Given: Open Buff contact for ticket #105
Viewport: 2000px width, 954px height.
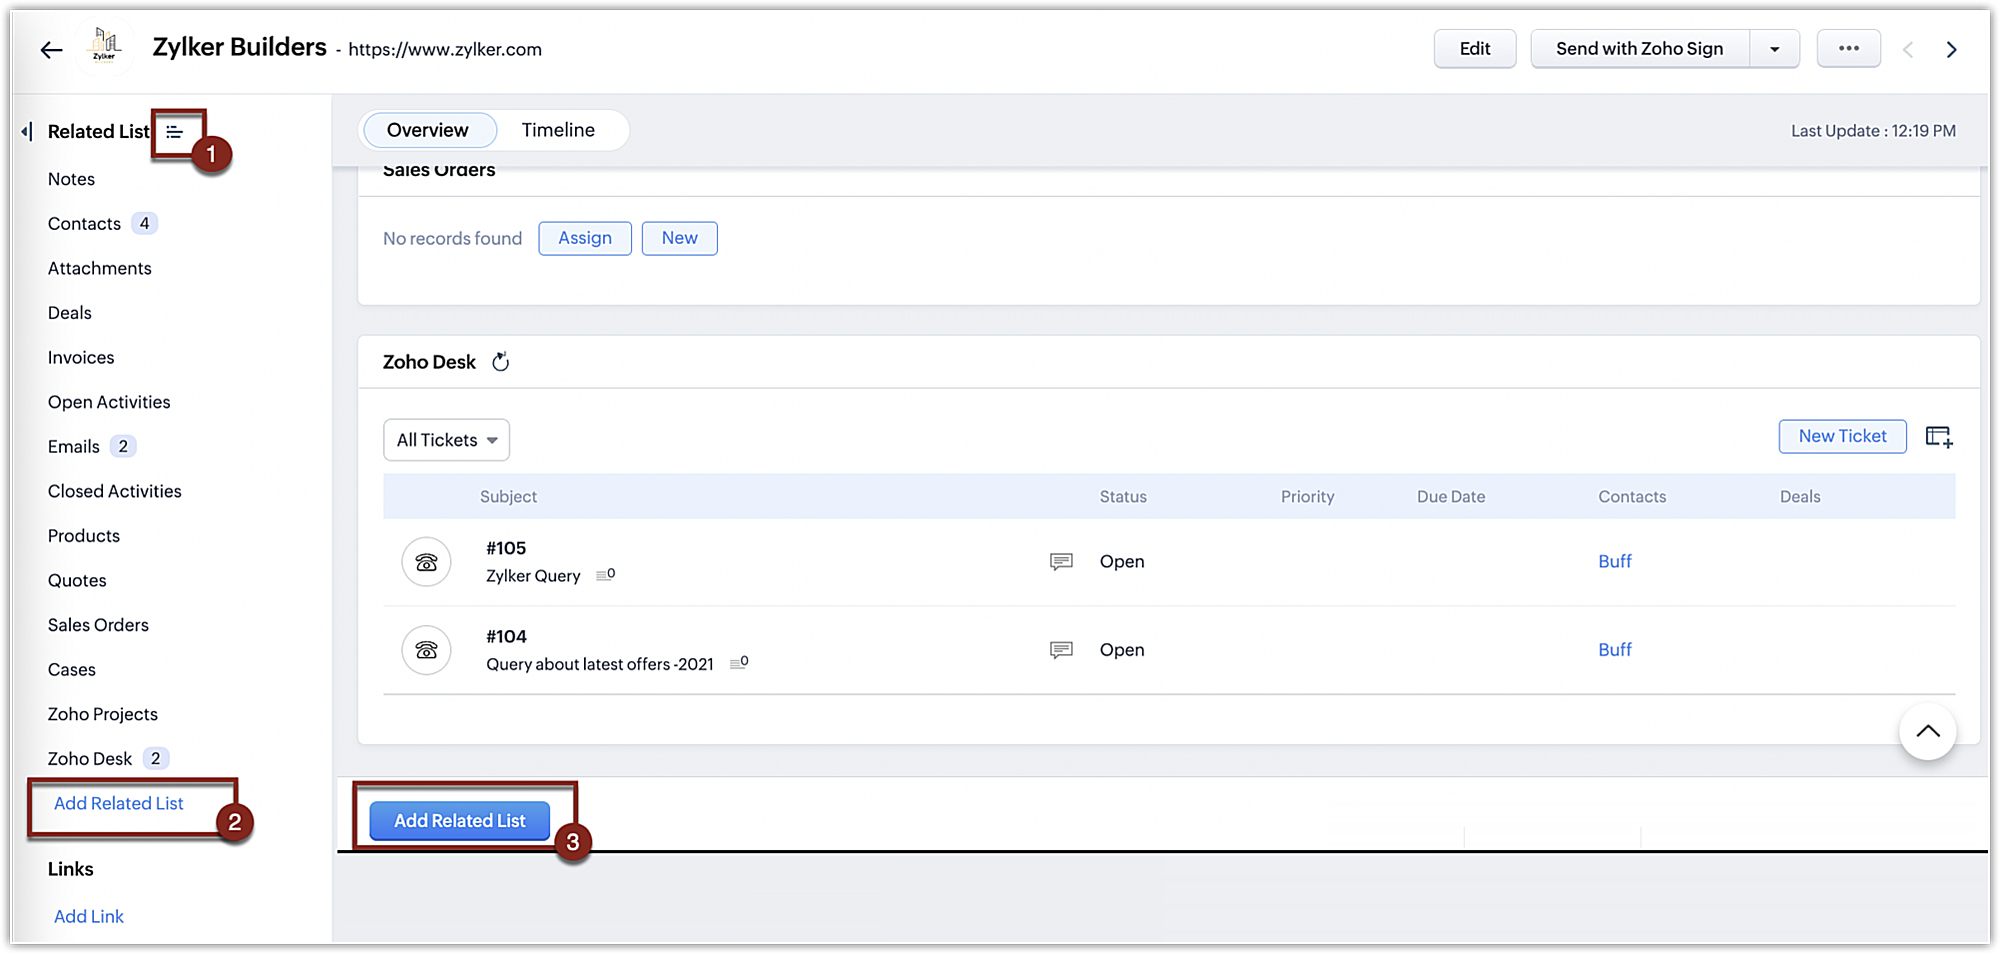Looking at the screenshot, I should click(1614, 562).
